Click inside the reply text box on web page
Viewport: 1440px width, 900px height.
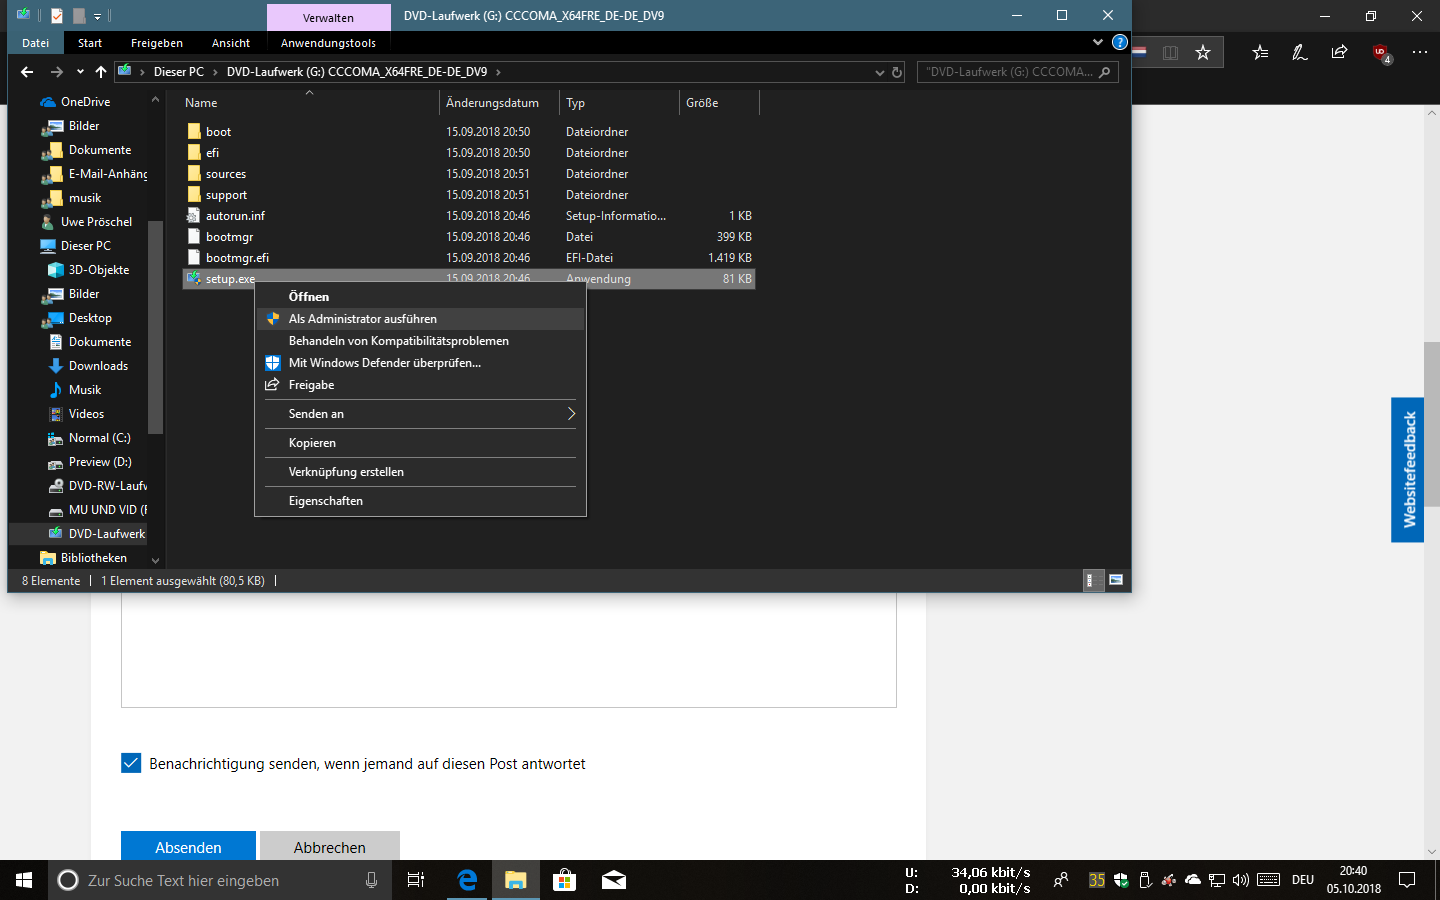click(508, 650)
